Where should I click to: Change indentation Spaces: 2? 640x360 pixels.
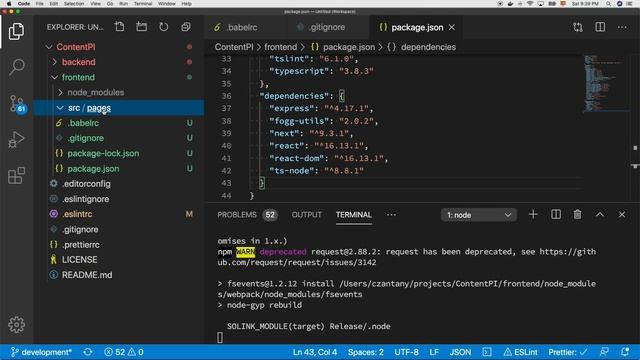tap(366, 352)
